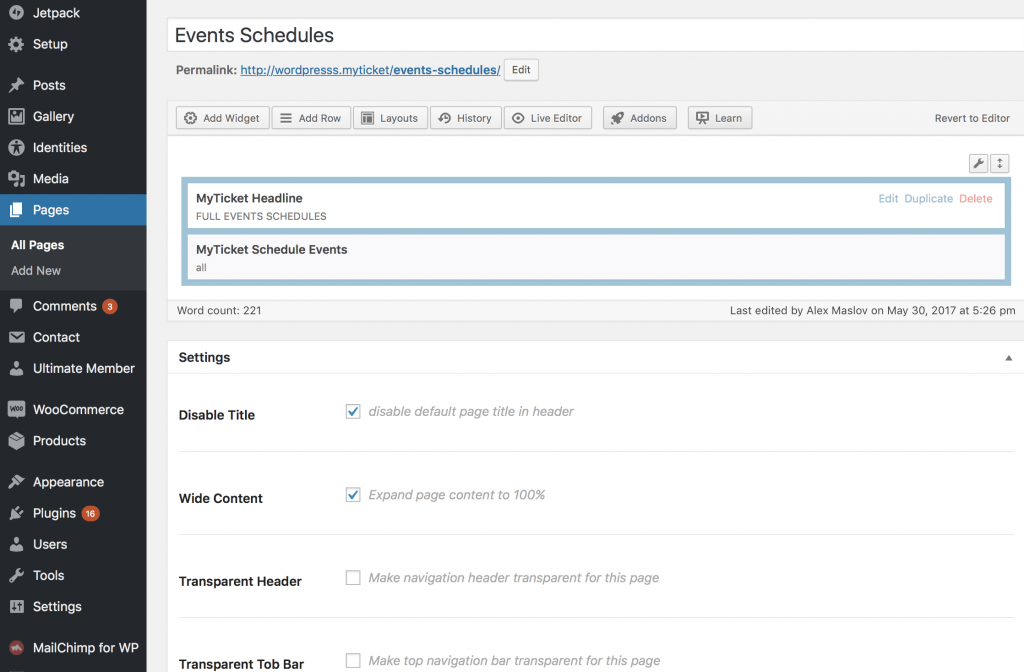Click the Appearance paintbrush icon
Image resolution: width=1024 pixels, height=672 pixels.
(16, 482)
